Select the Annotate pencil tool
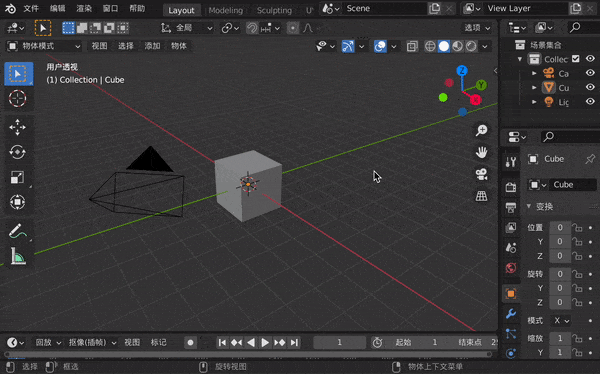Image resolution: width=600 pixels, height=374 pixels. 18,231
